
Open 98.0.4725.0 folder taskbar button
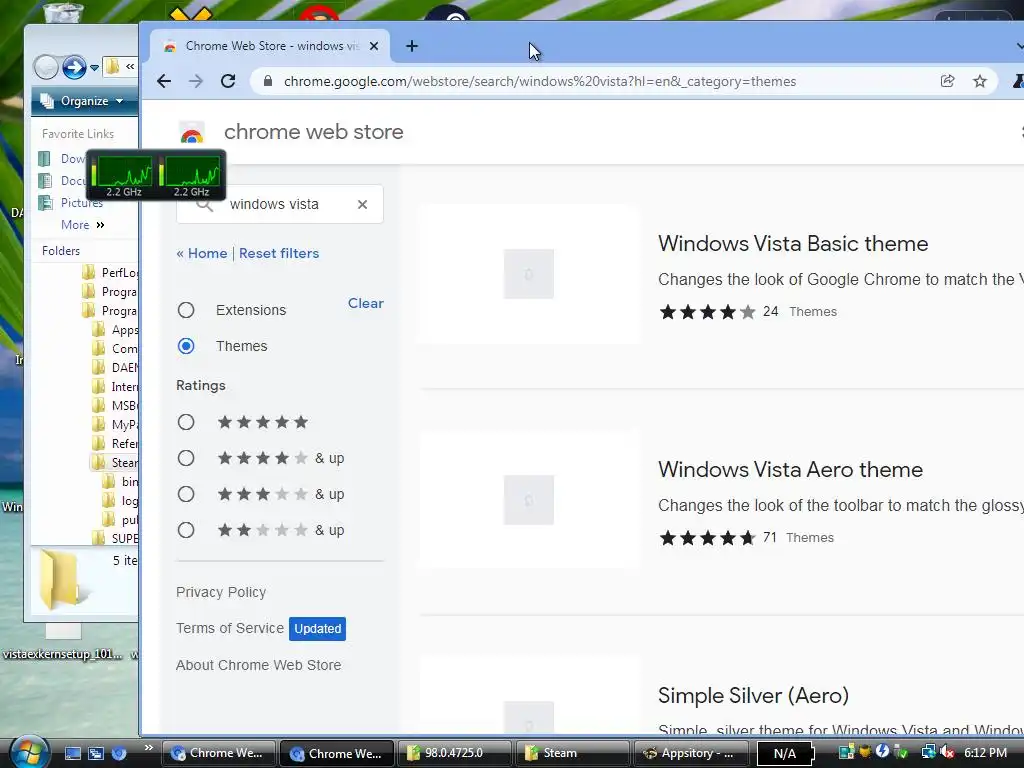454,753
